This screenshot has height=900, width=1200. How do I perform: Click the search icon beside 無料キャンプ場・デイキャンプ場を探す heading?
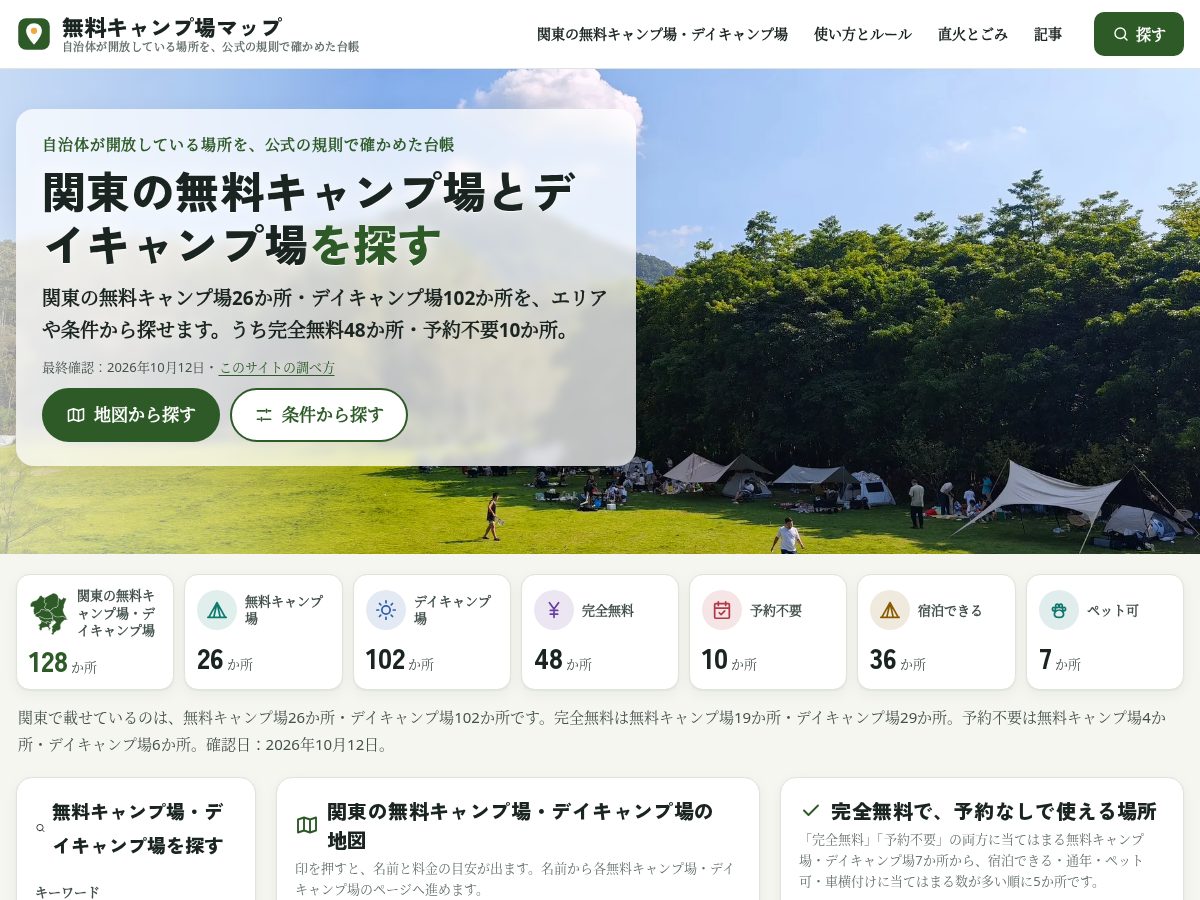click(41, 828)
